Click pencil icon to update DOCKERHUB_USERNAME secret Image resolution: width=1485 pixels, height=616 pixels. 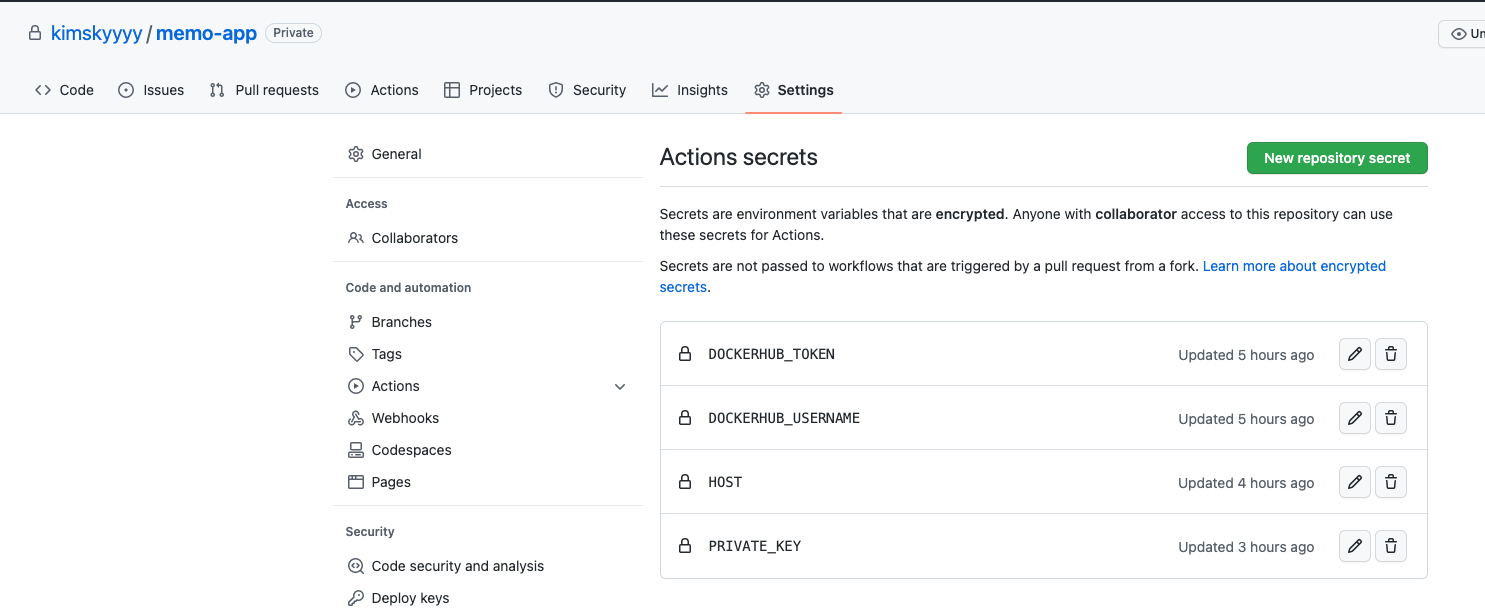point(1355,418)
